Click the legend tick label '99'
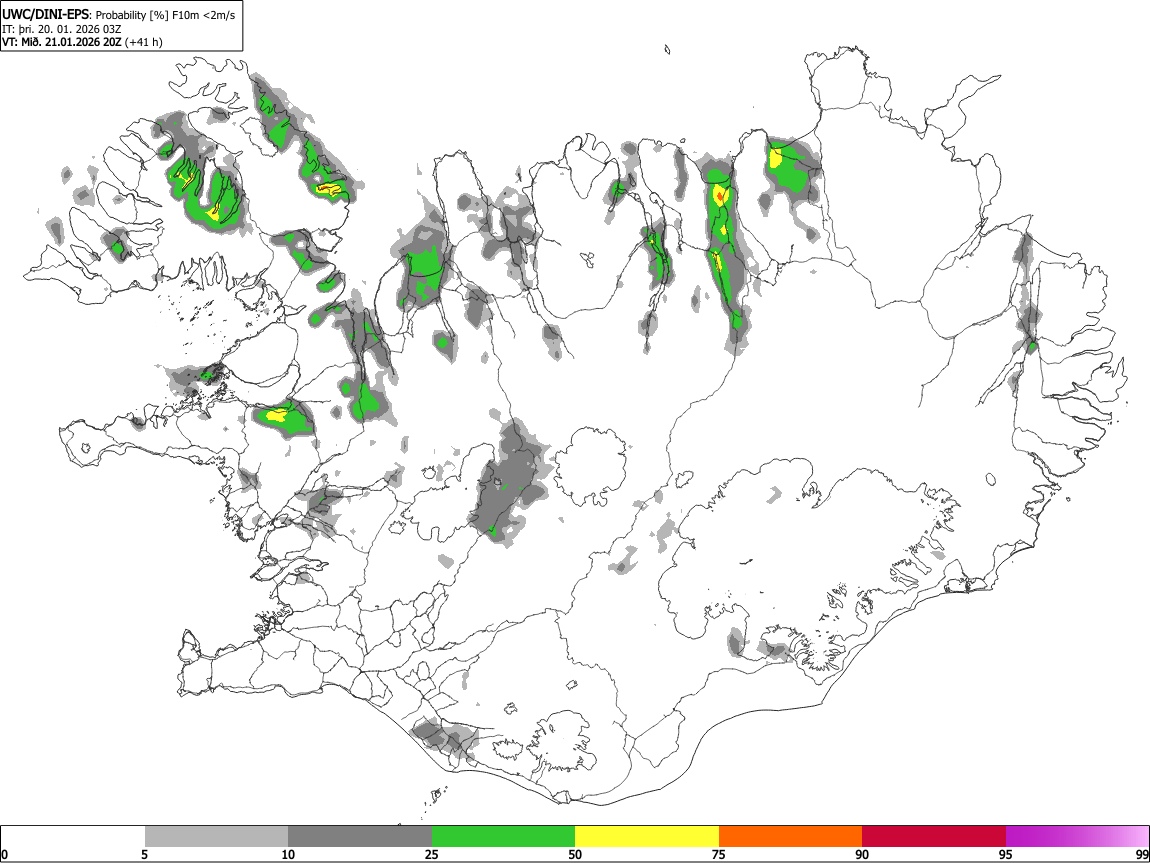The image size is (1150, 863). [x=1141, y=854]
